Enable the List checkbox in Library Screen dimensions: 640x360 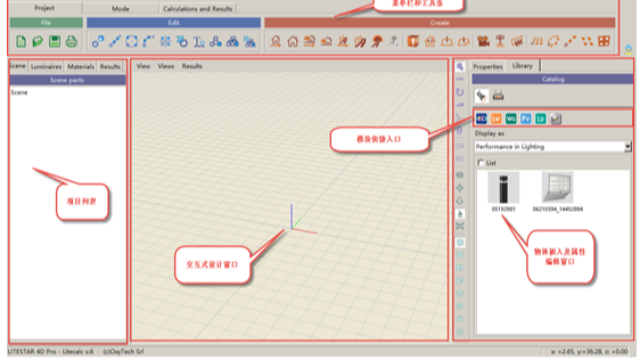click(481, 162)
